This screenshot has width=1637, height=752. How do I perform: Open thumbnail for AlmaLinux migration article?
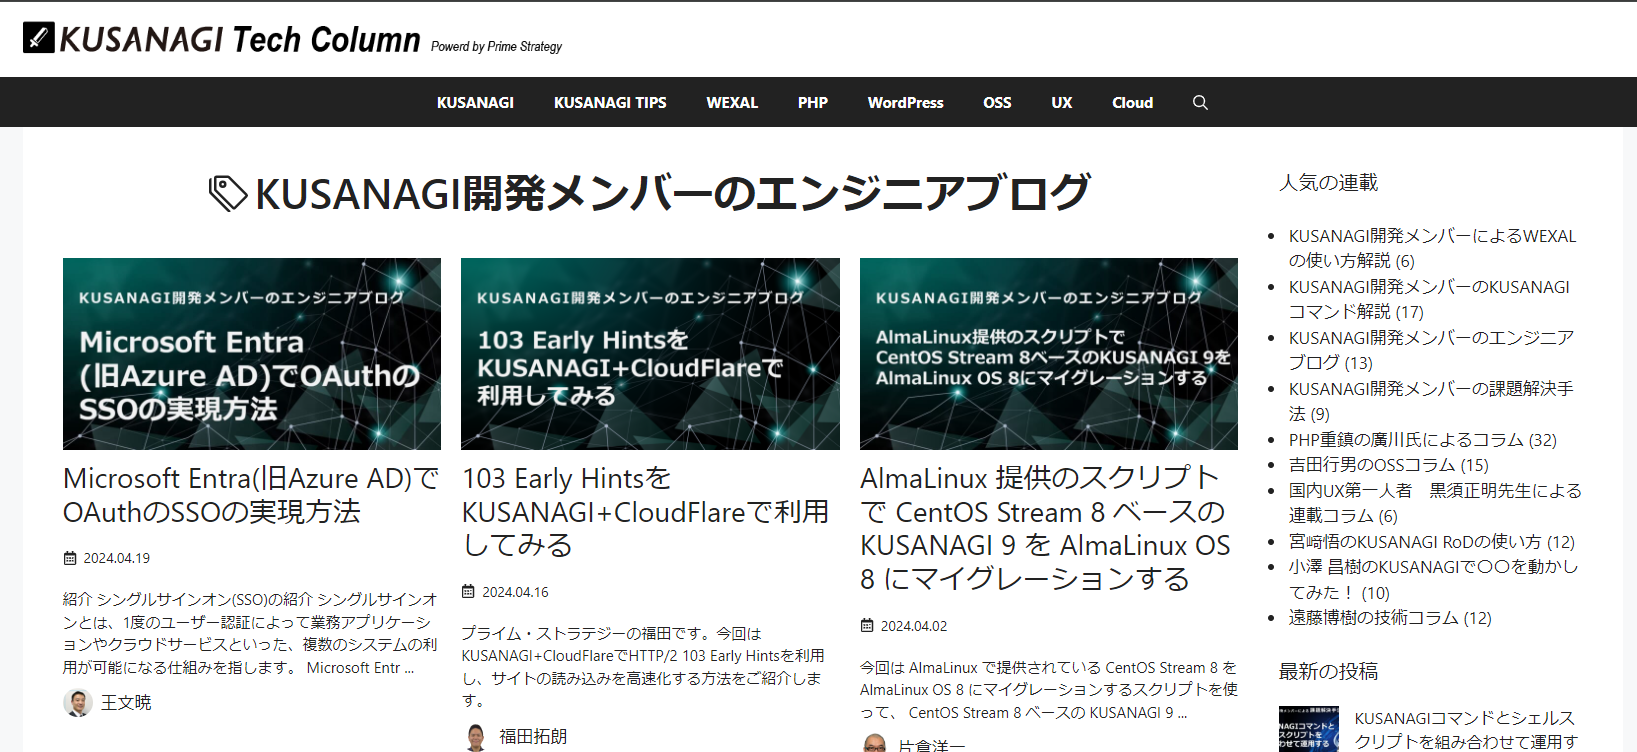pyautogui.click(x=1049, y=354)
